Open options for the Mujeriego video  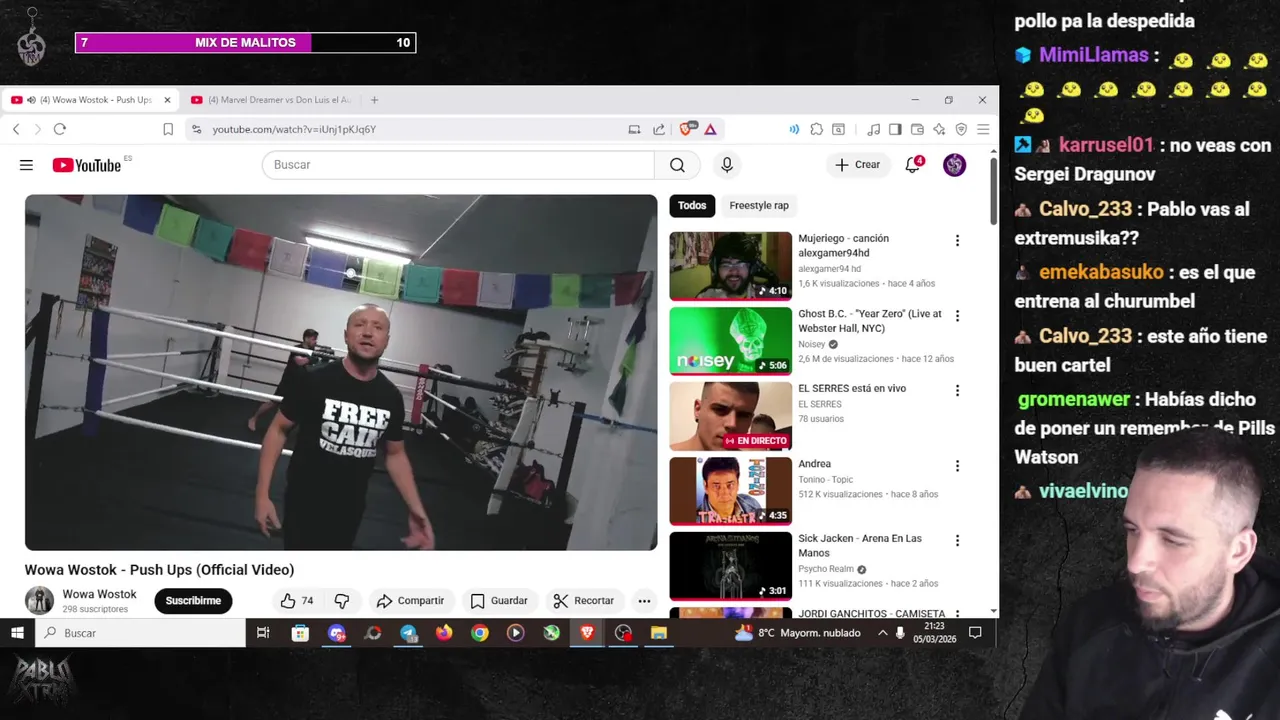point(957,240)
